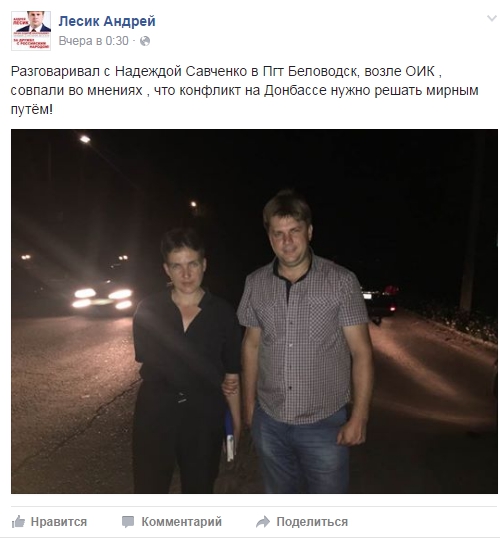
Task: Click the Комментарий label
Action: [182, 522]
